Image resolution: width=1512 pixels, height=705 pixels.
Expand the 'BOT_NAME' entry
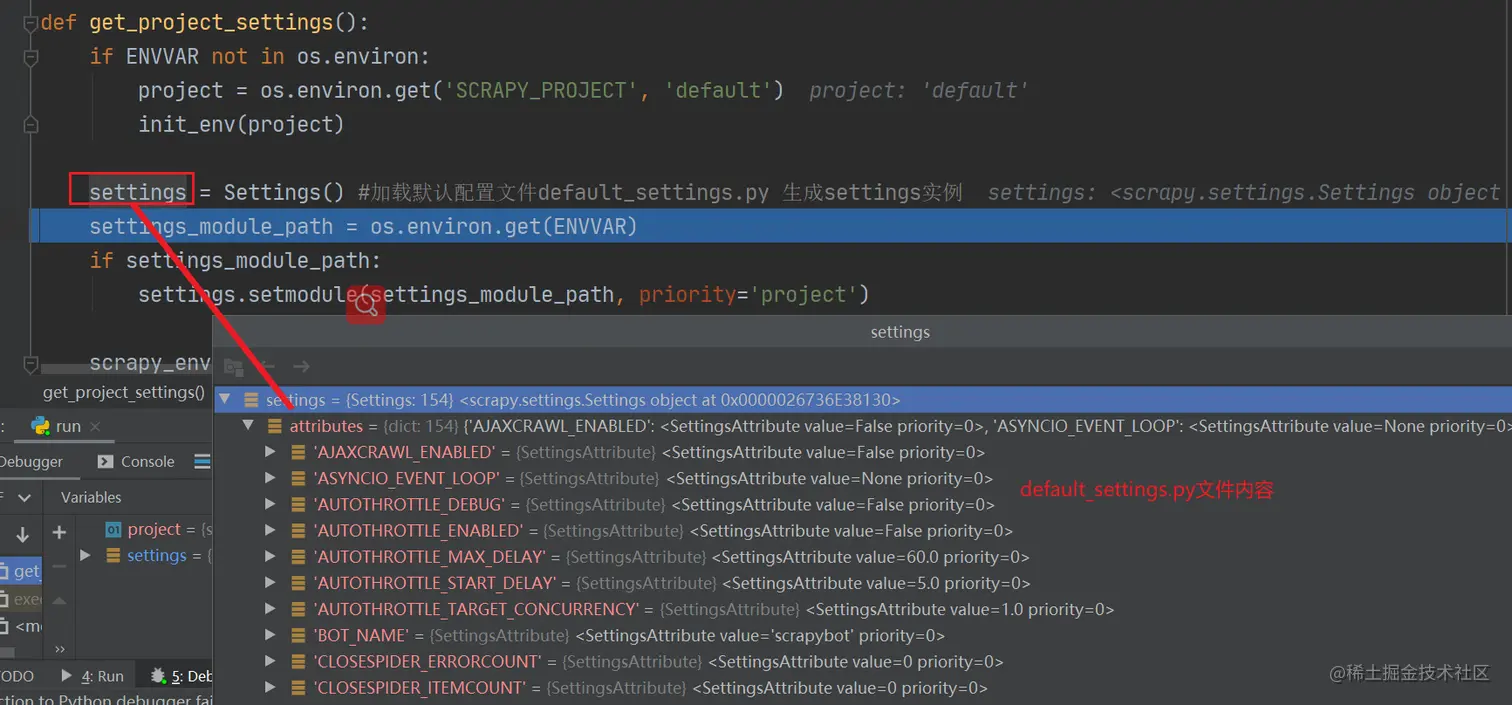click(x=270, y=635)
